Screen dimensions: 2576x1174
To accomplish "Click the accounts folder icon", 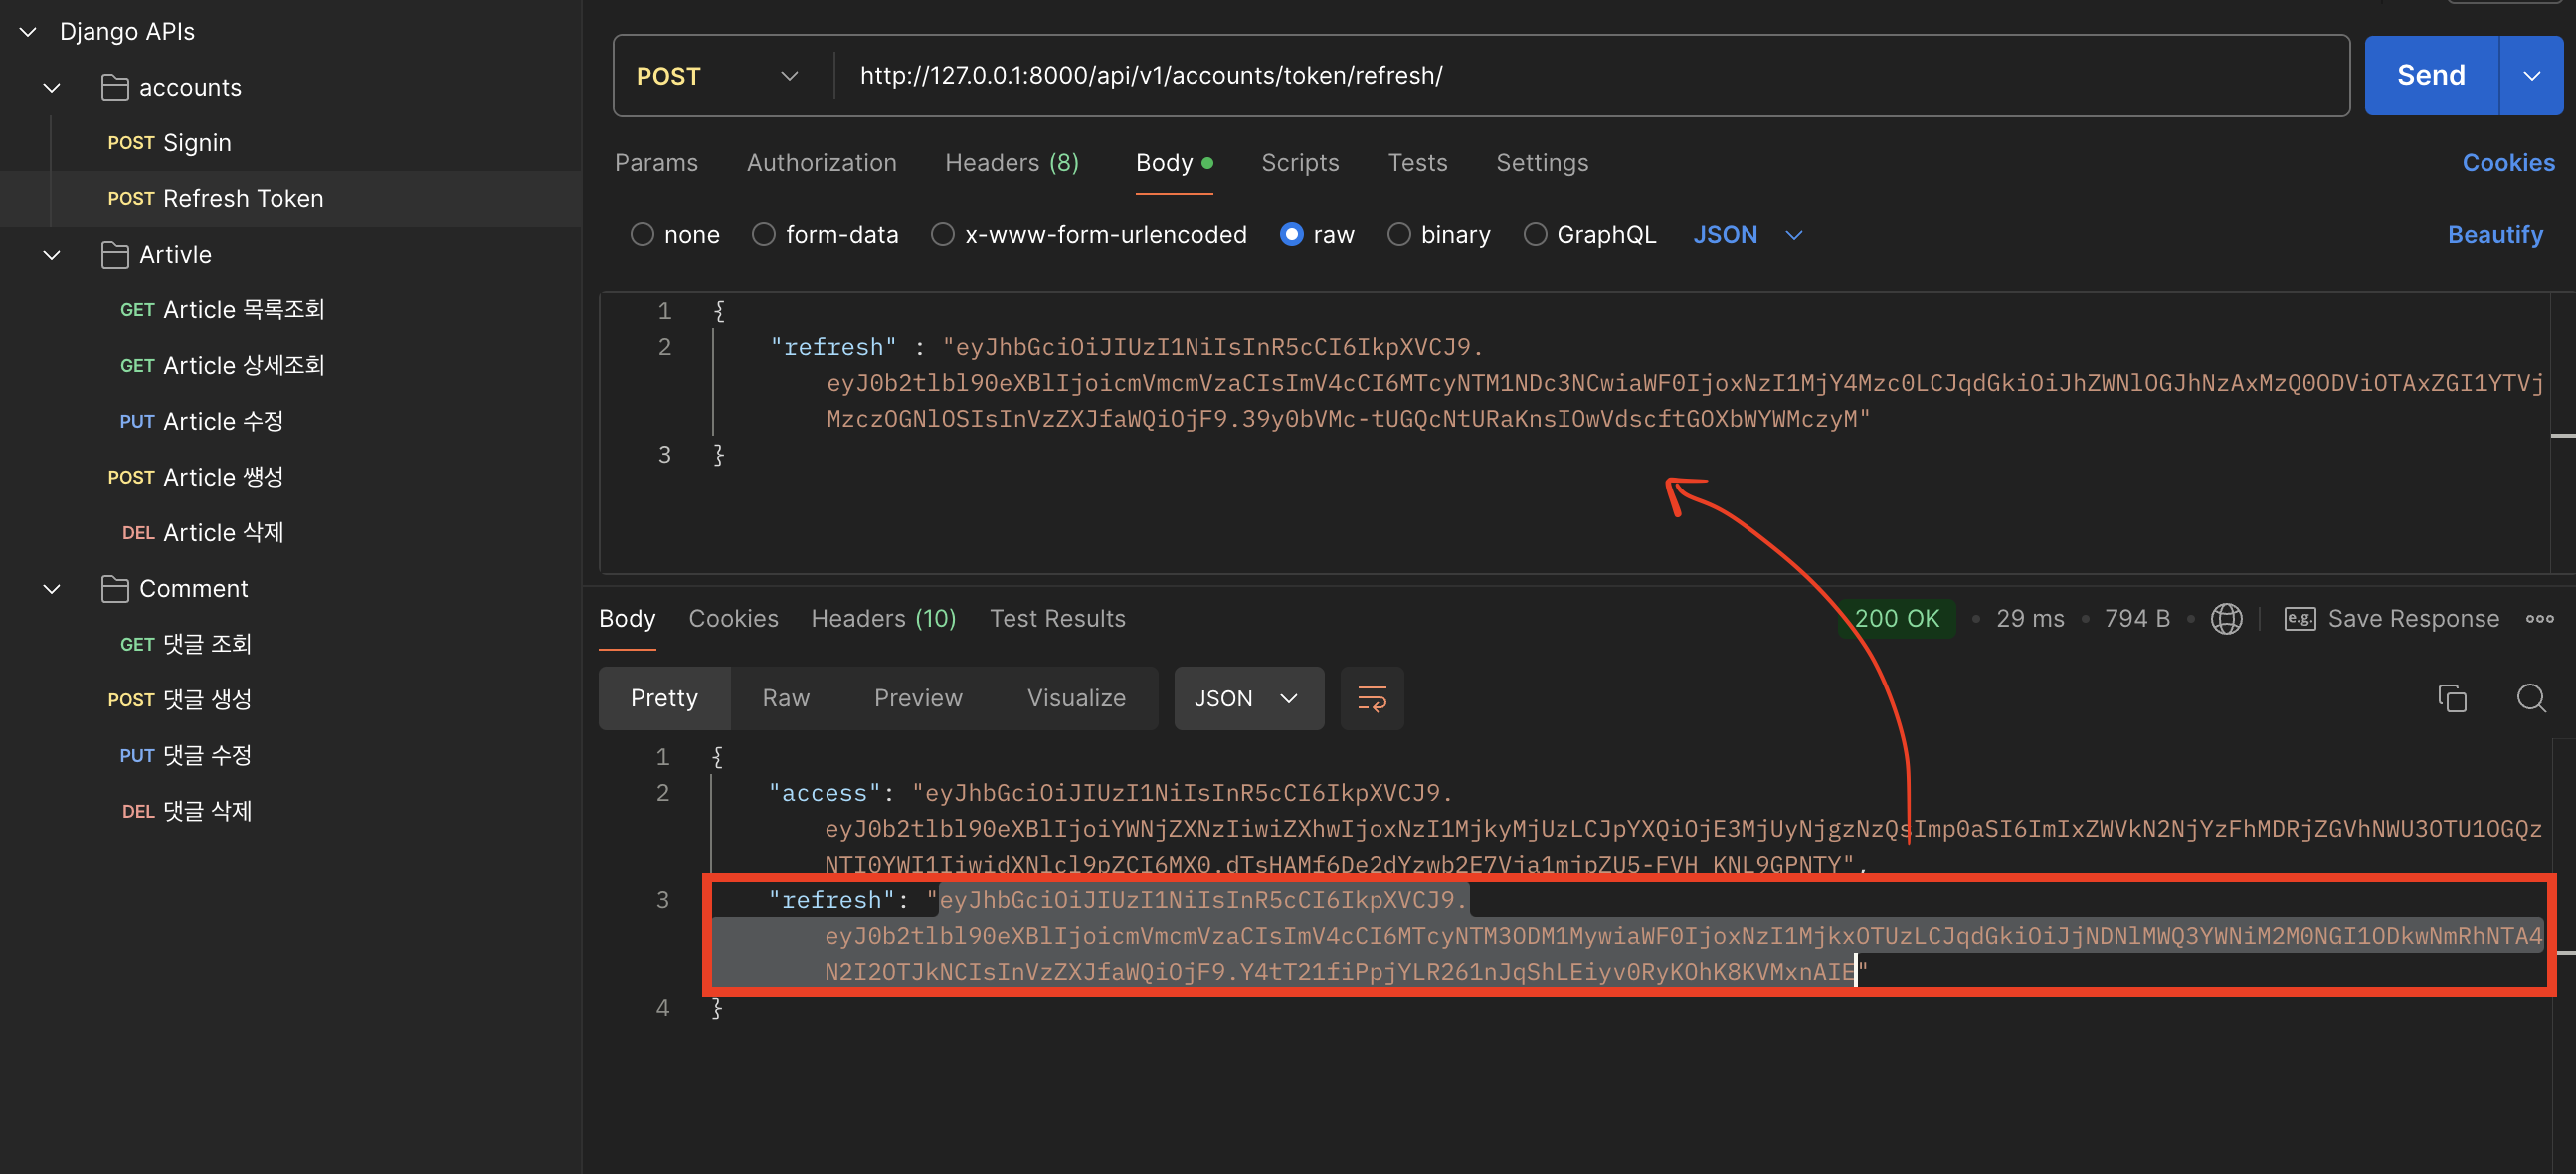I will [x=115, y=87].
